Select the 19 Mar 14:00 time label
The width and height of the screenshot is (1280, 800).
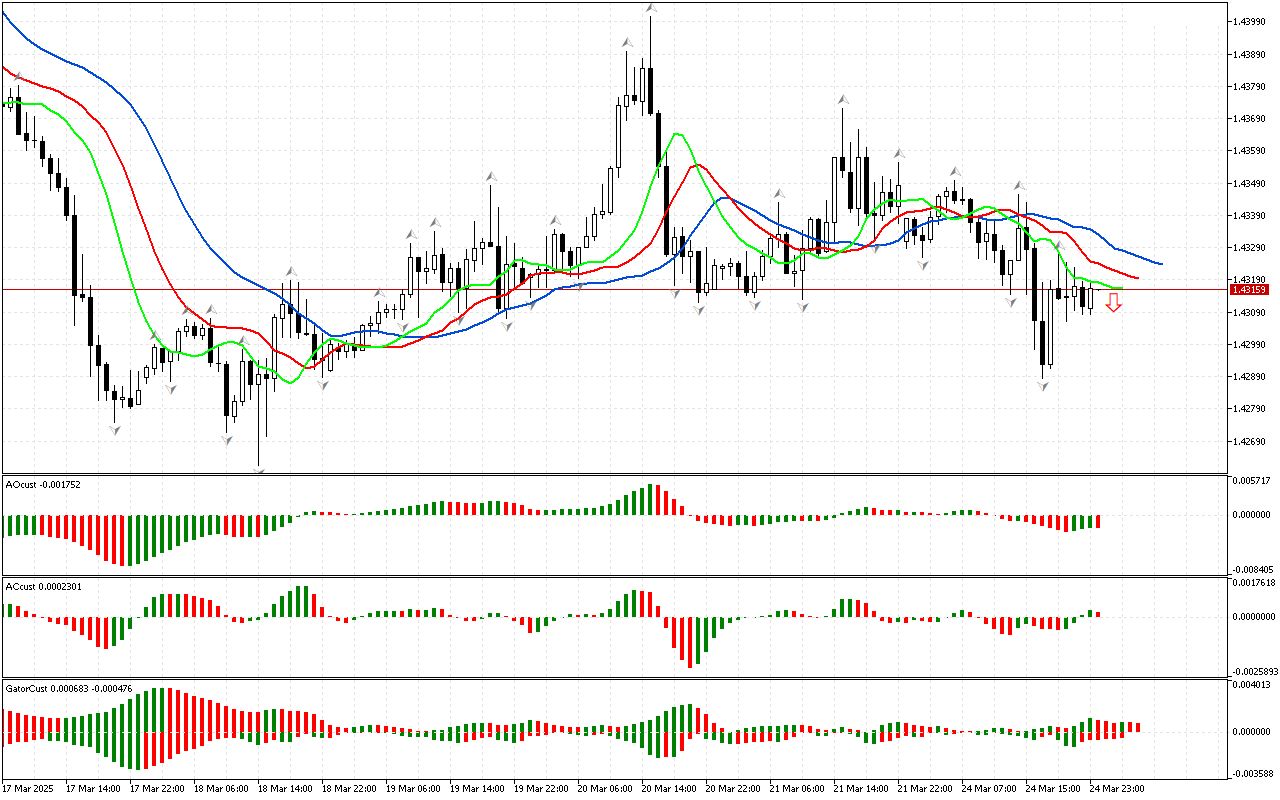click(x=477, y=788)
